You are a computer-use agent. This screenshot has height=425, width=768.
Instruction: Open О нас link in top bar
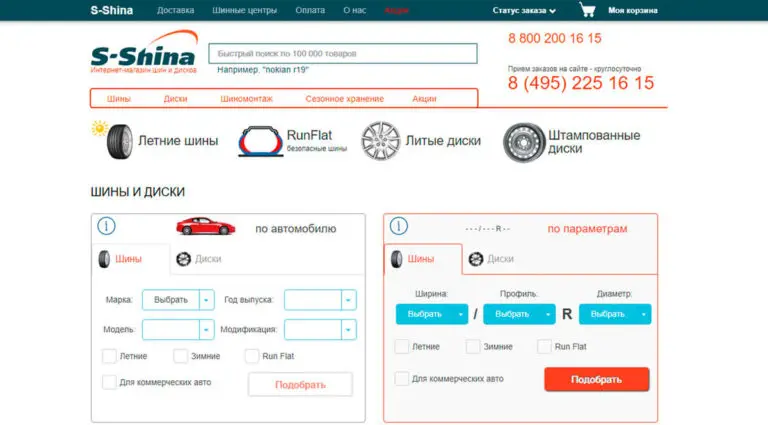[355, 10]
